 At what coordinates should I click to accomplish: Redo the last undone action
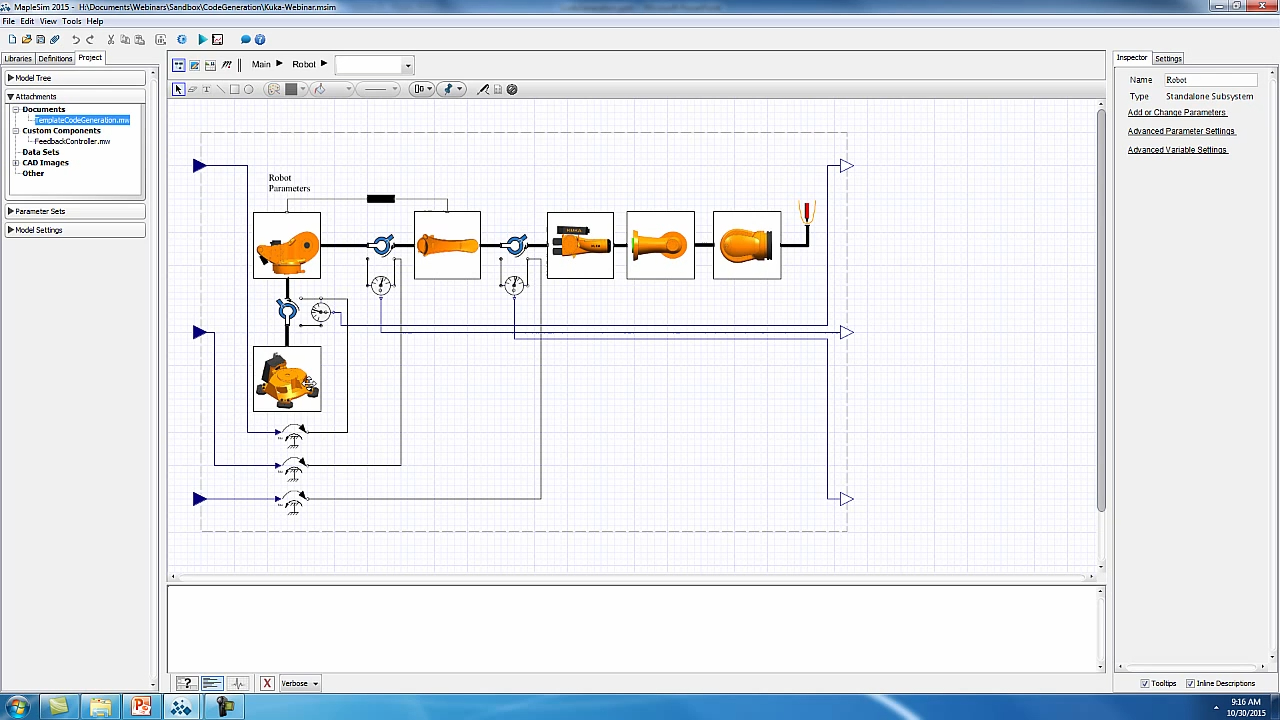pyautogui.click(x=90, y=40)
